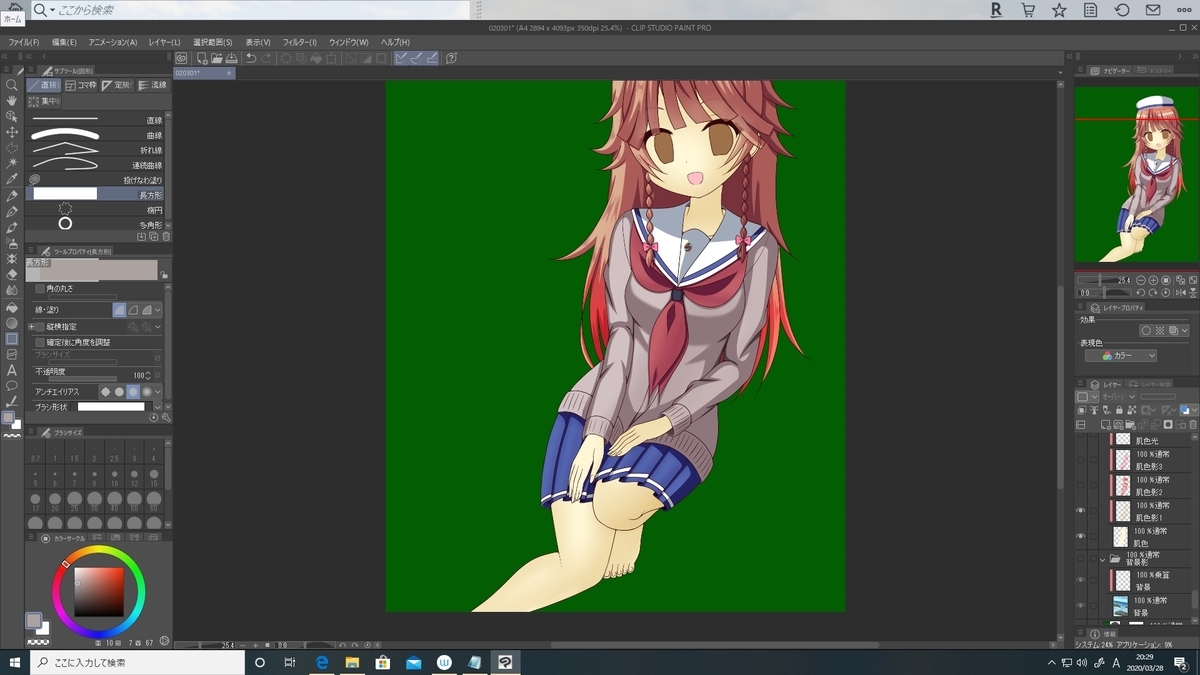
Task: Show the hidden 肌色影2 layer
Action: pyautogui.click(x=1080, y=485)
